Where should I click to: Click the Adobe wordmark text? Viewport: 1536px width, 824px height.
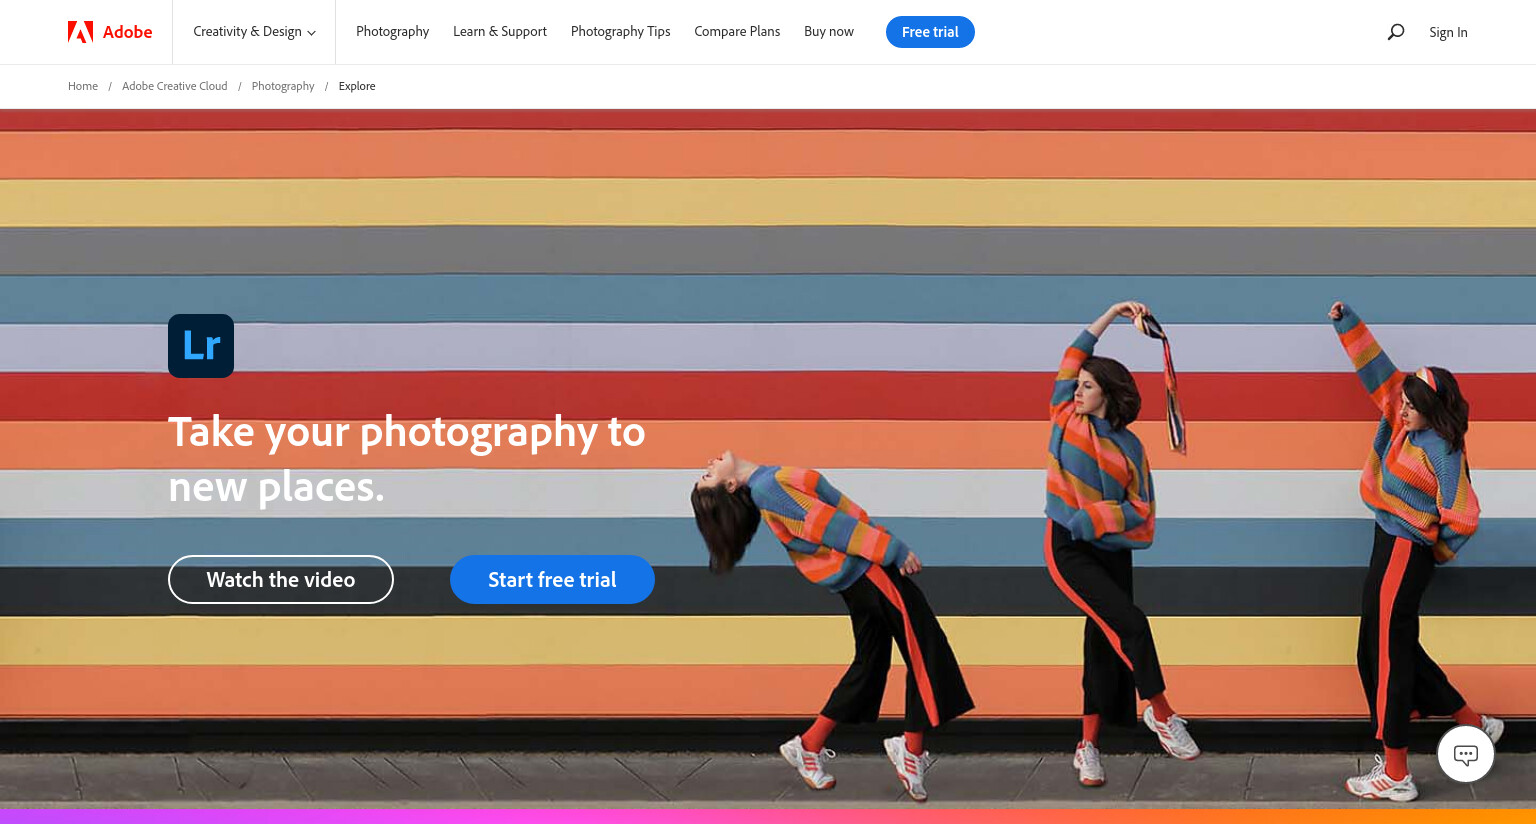[128, 32]
